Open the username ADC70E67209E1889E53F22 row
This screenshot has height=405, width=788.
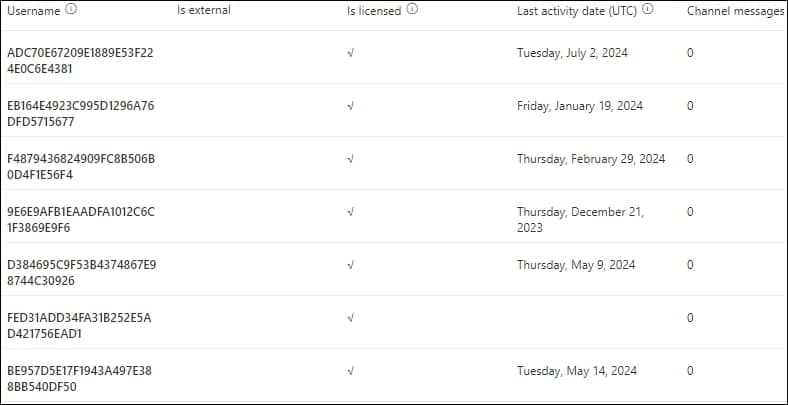click(x=80, y=60)
